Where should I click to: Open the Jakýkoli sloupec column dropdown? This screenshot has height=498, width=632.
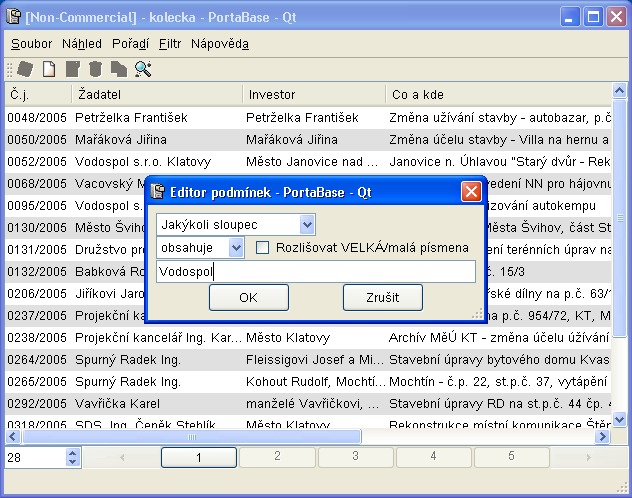tap(306, 224)
